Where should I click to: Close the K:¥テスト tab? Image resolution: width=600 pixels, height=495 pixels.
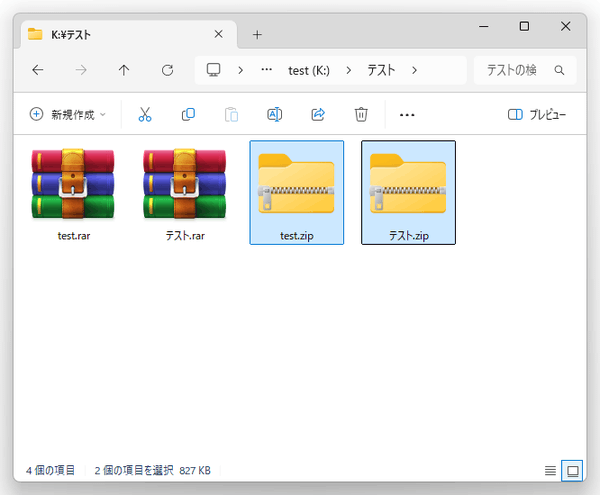click(218, 34)
